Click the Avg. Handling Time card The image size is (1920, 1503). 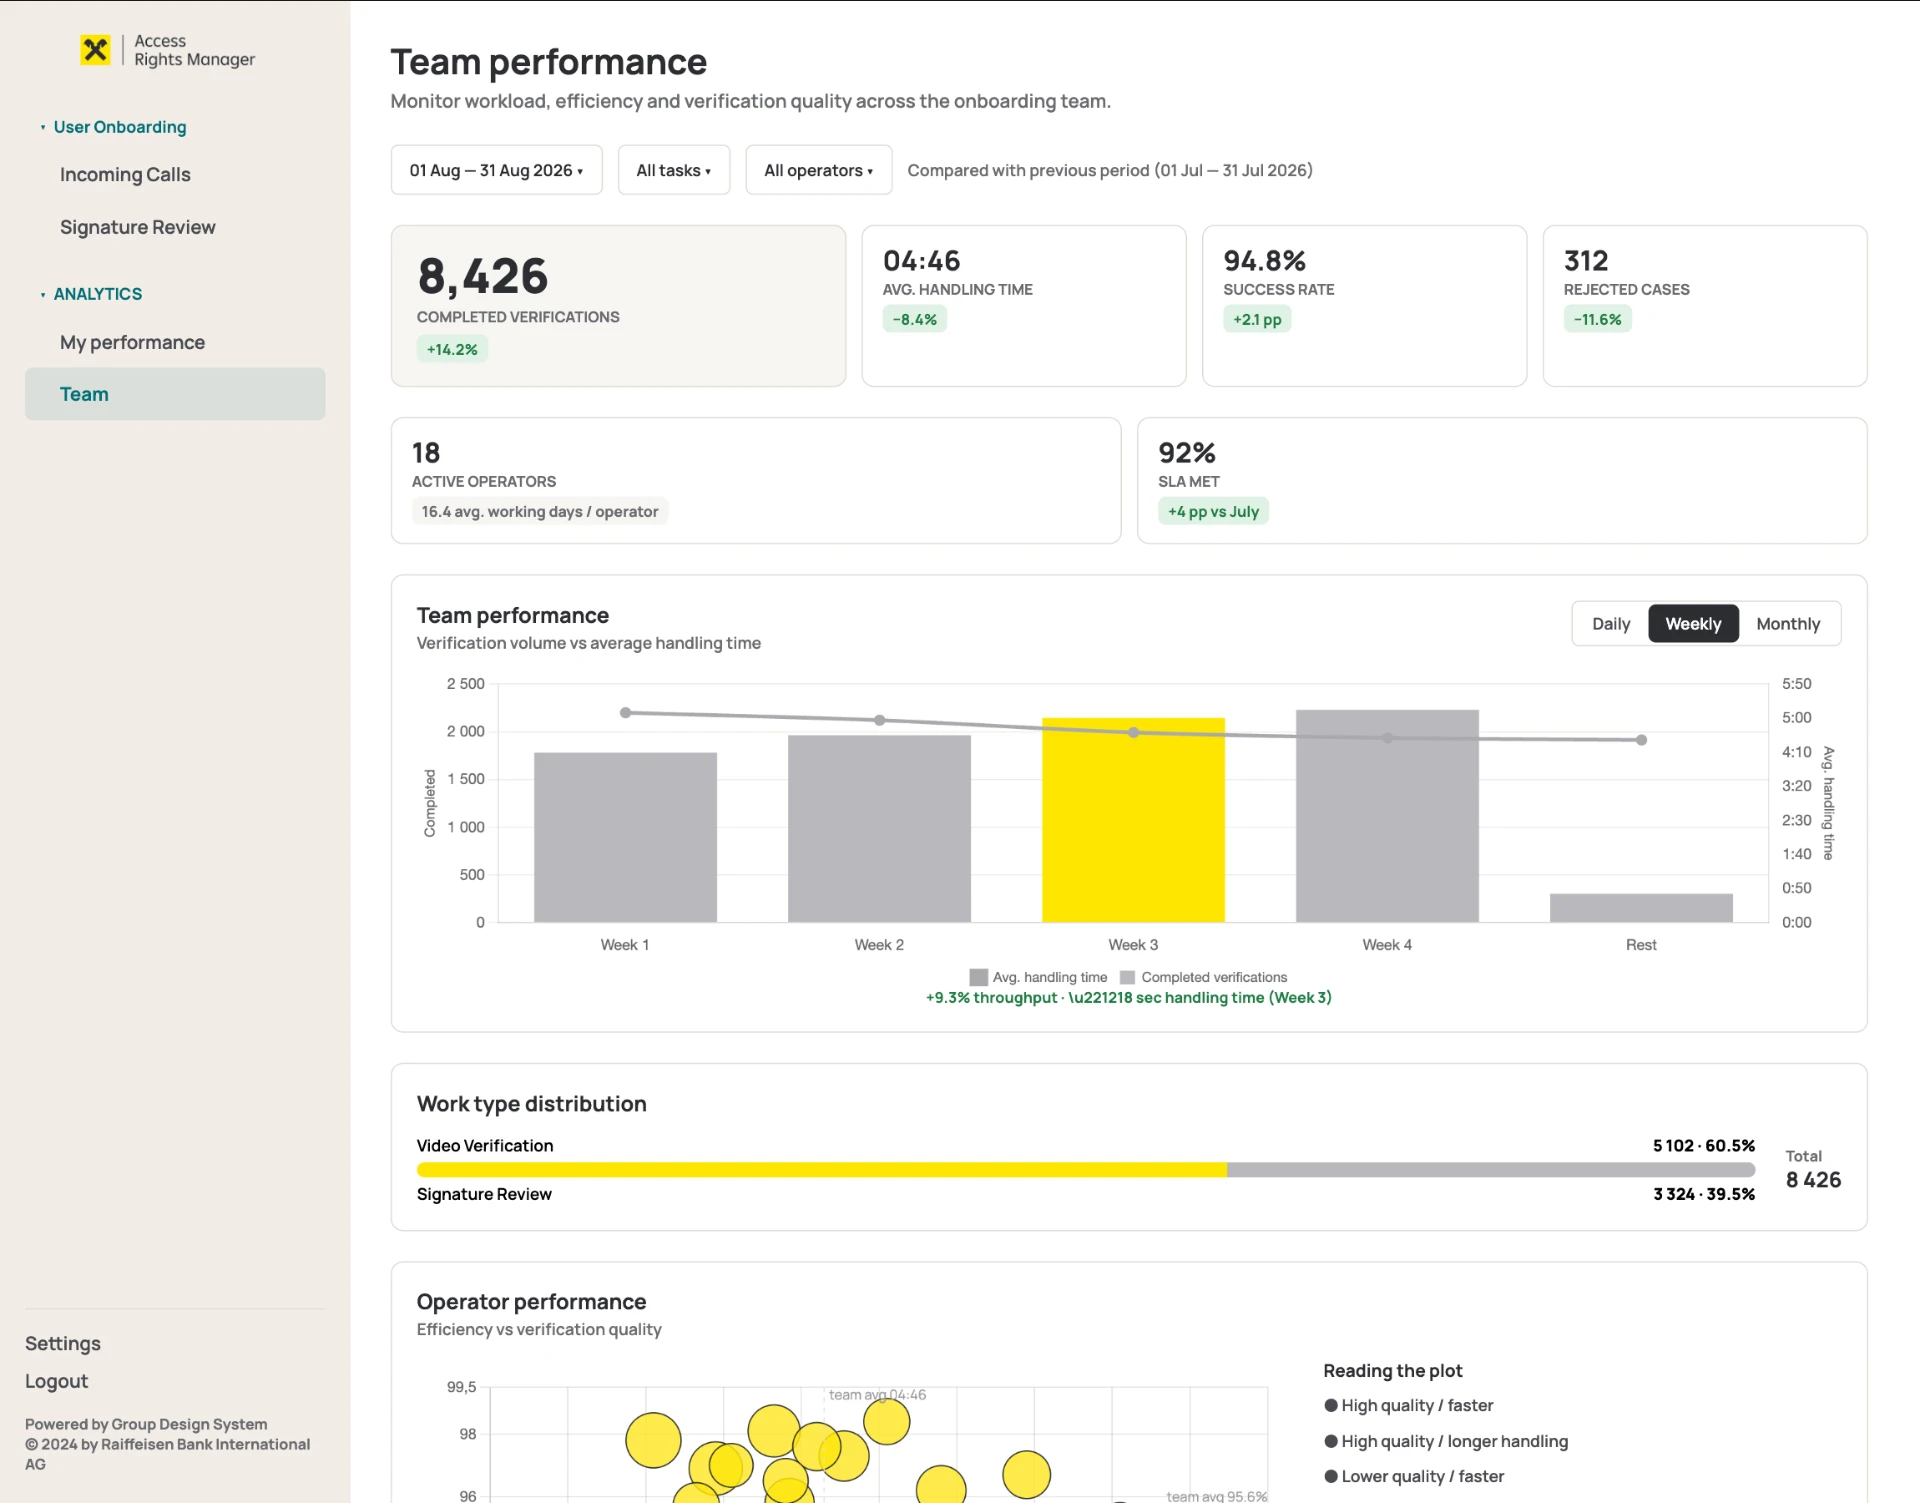coord(1024,306)
